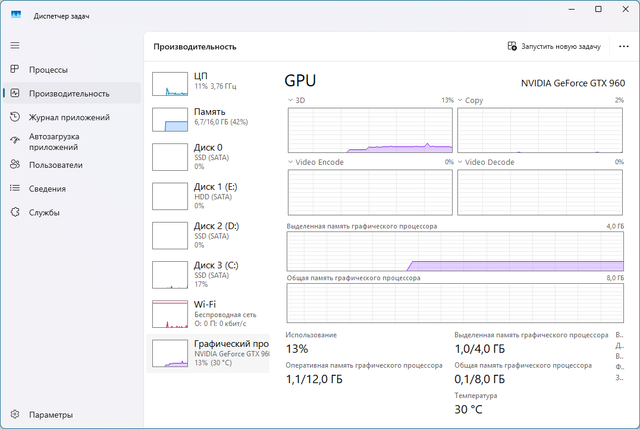640x429 pixels.
Task: Go to the Процессы page
Action: point(72,70)
